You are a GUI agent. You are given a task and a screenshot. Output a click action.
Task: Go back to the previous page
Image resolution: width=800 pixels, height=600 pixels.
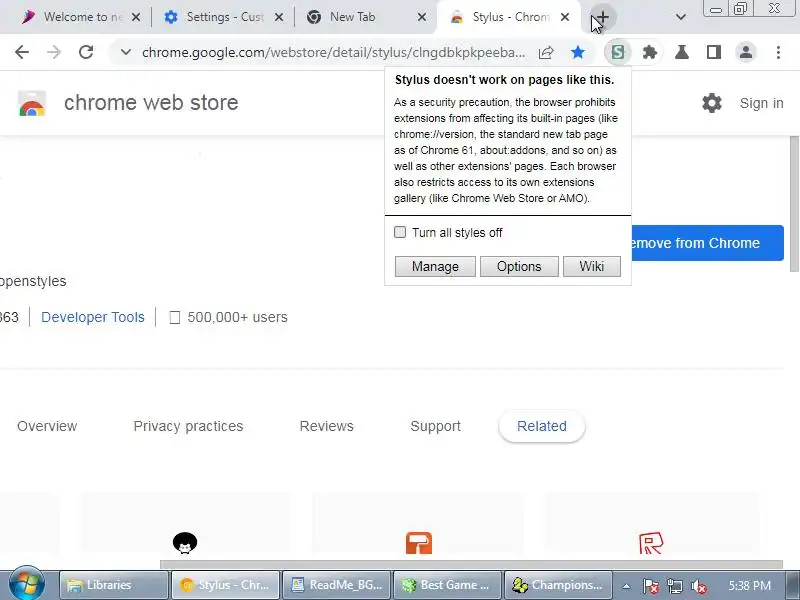(22, 52)
